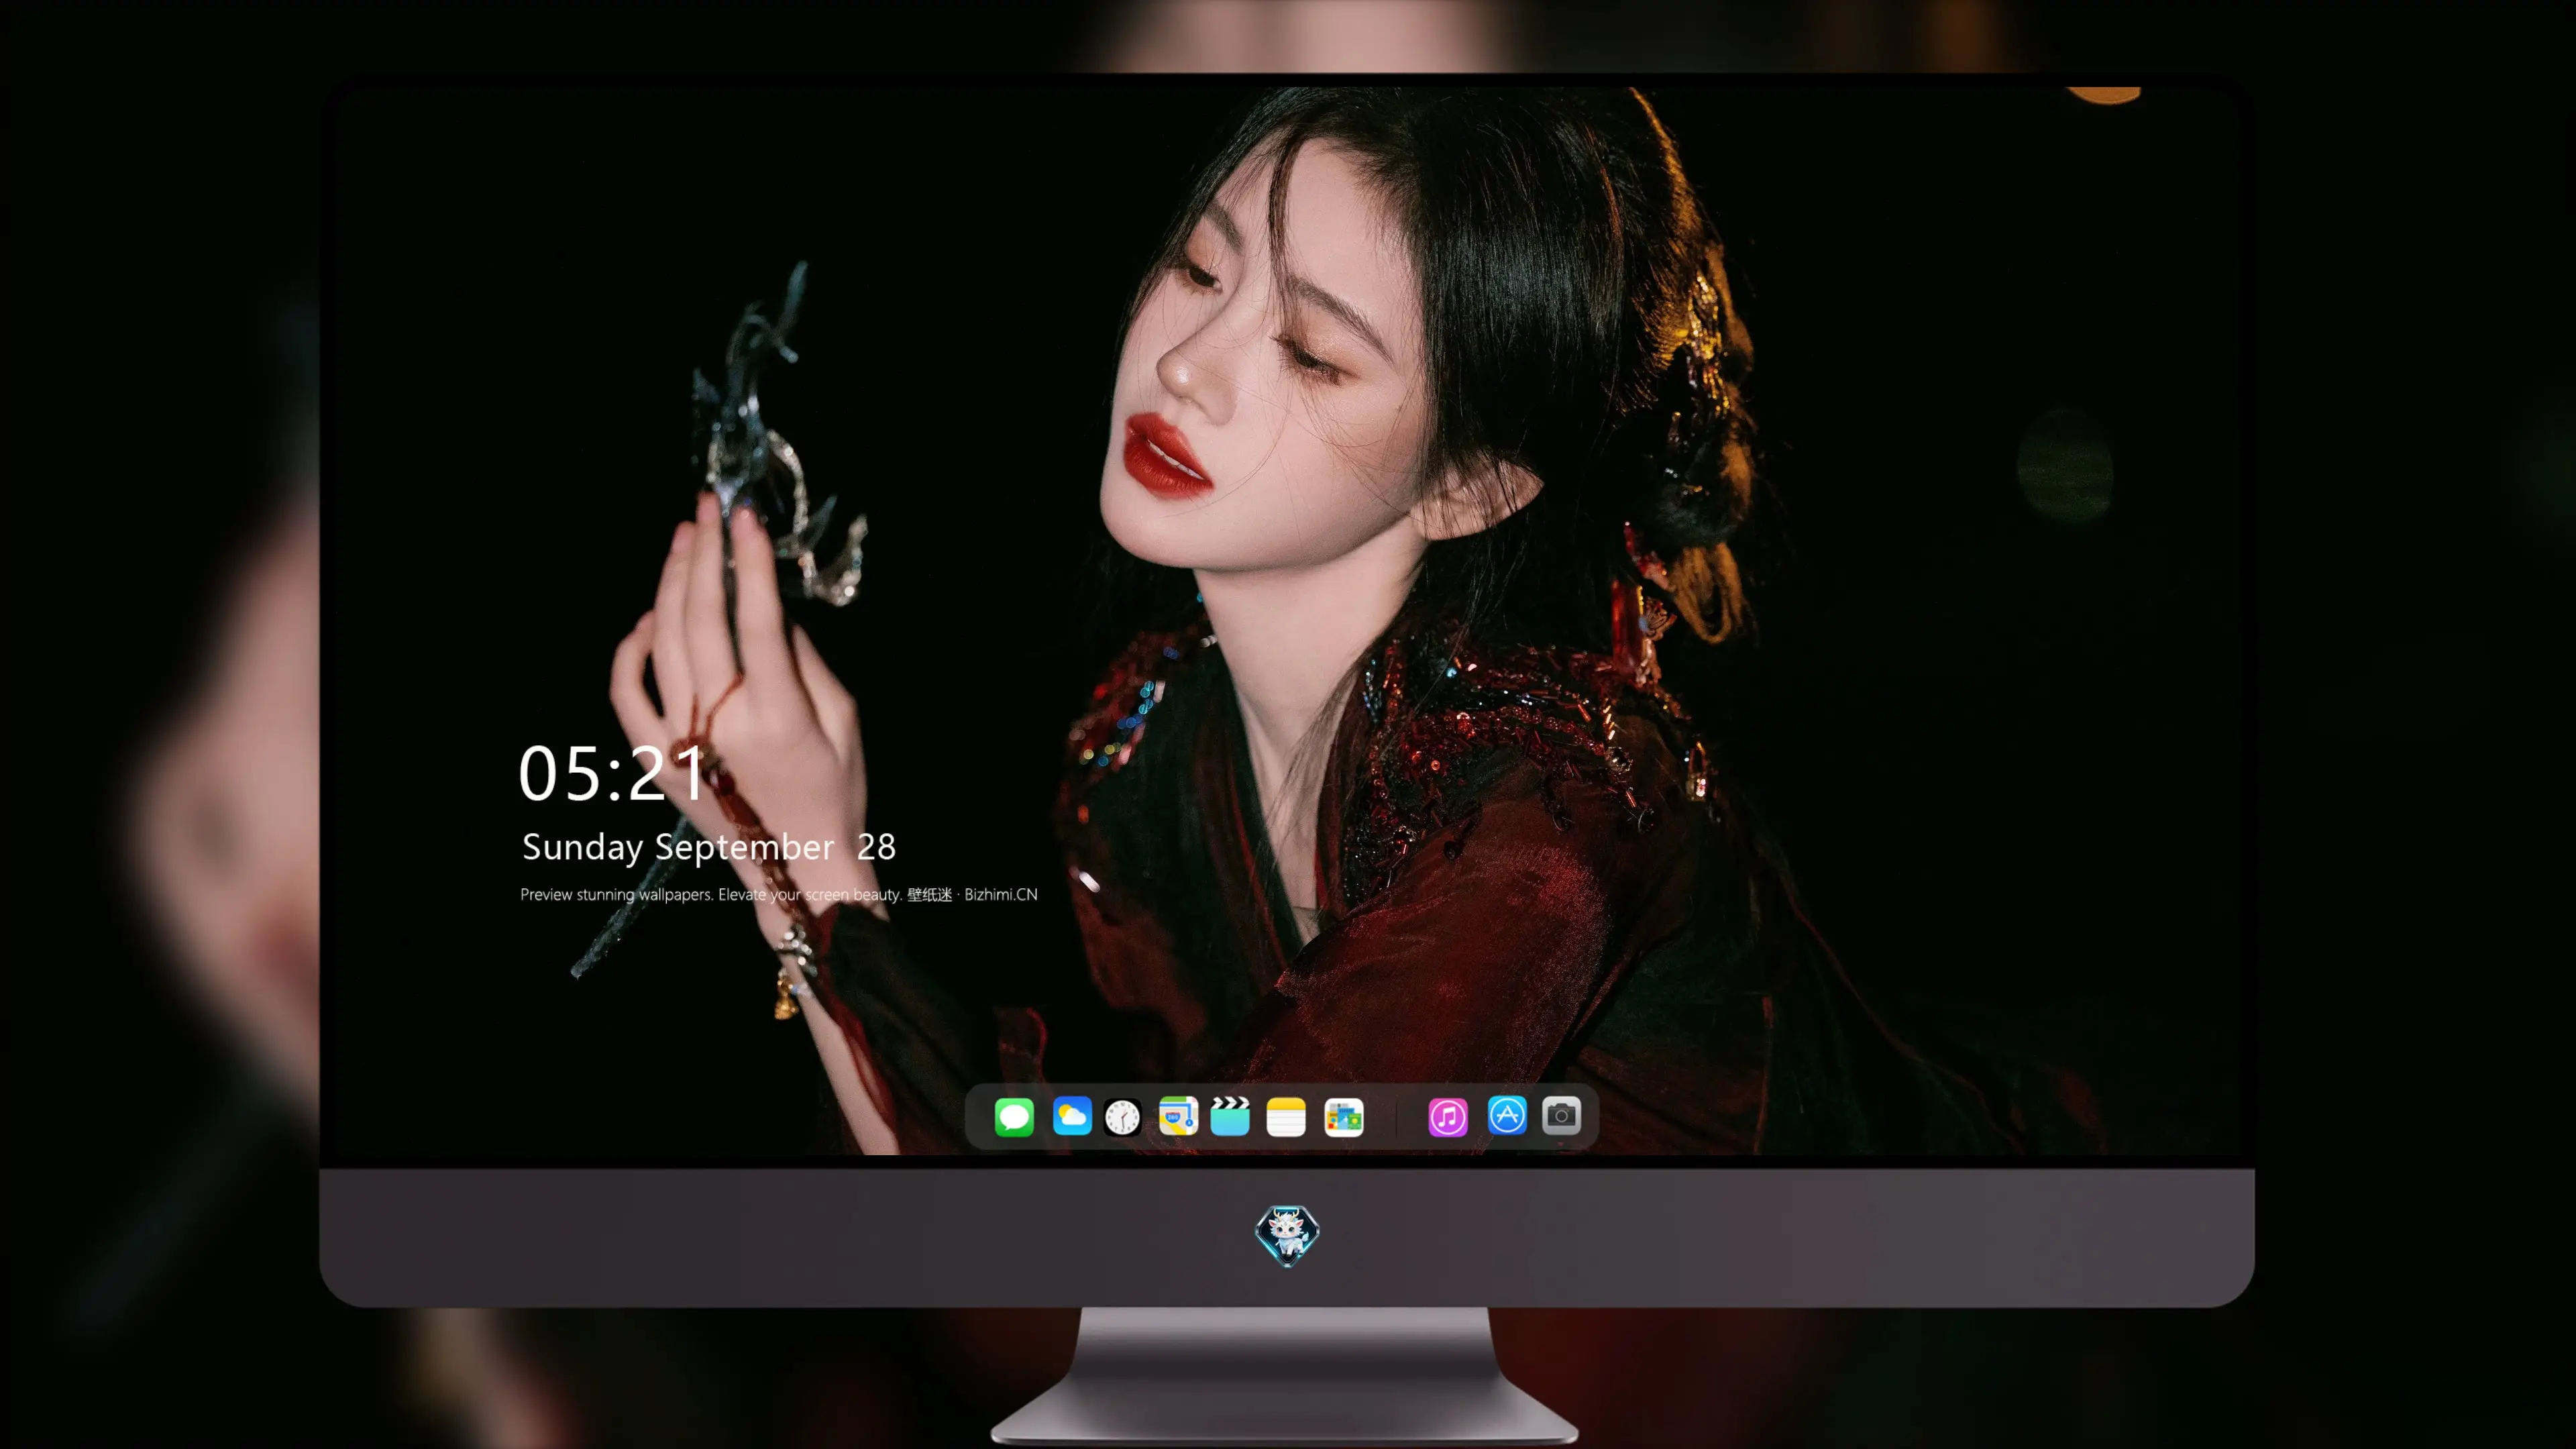Viewport: 2576px width, 1449px height.
Task: Launch Maps from the dock
Action: [1178, 1116]
